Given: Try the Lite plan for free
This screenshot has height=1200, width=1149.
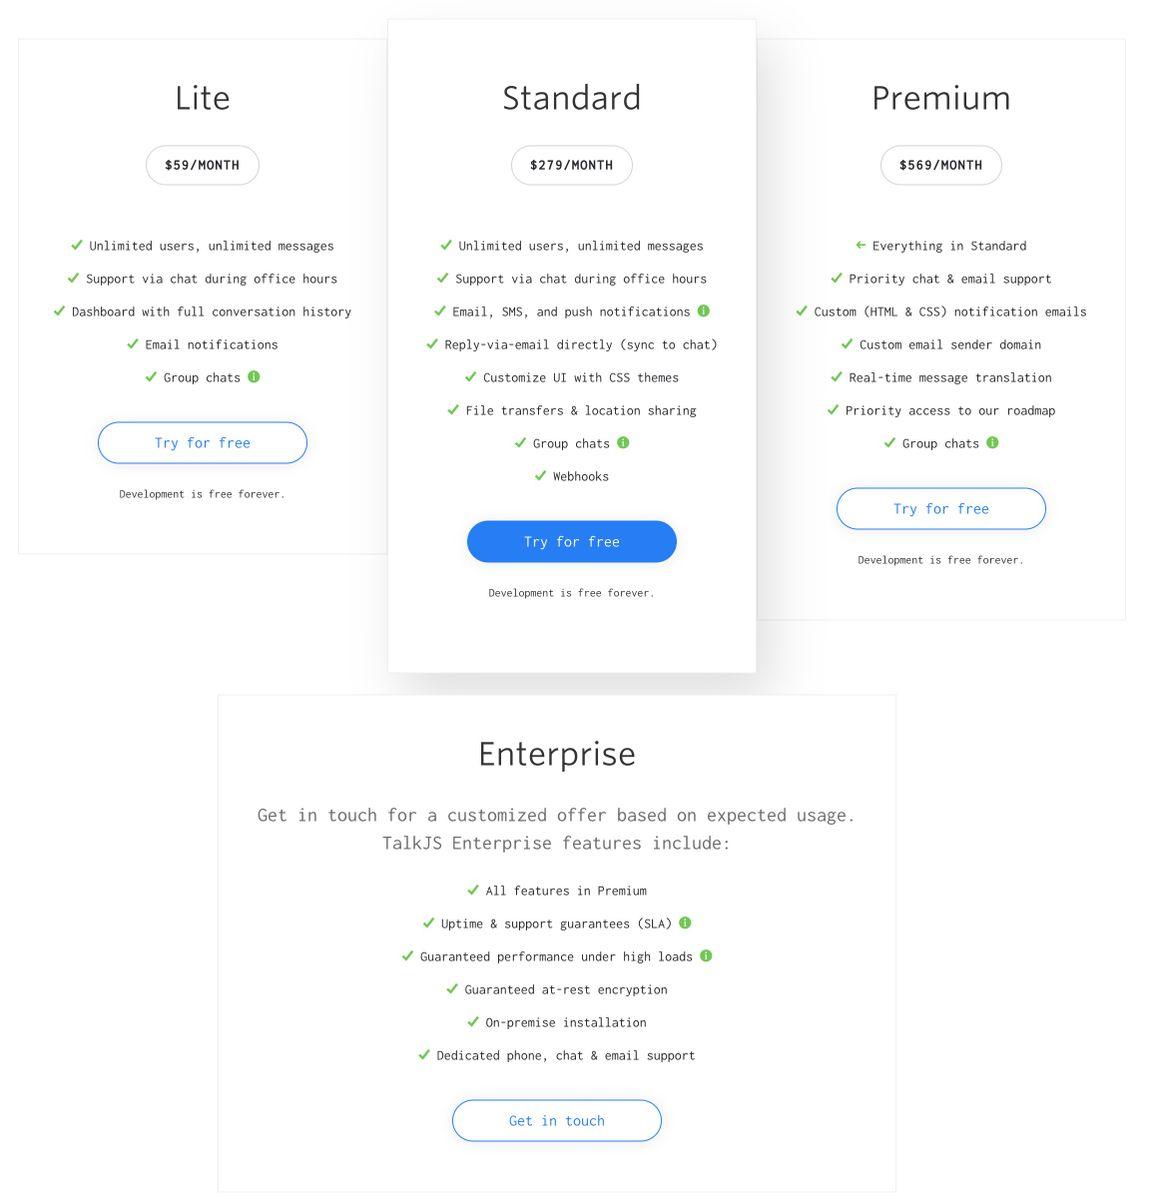Looking at the screenshot, I should 202,443.
